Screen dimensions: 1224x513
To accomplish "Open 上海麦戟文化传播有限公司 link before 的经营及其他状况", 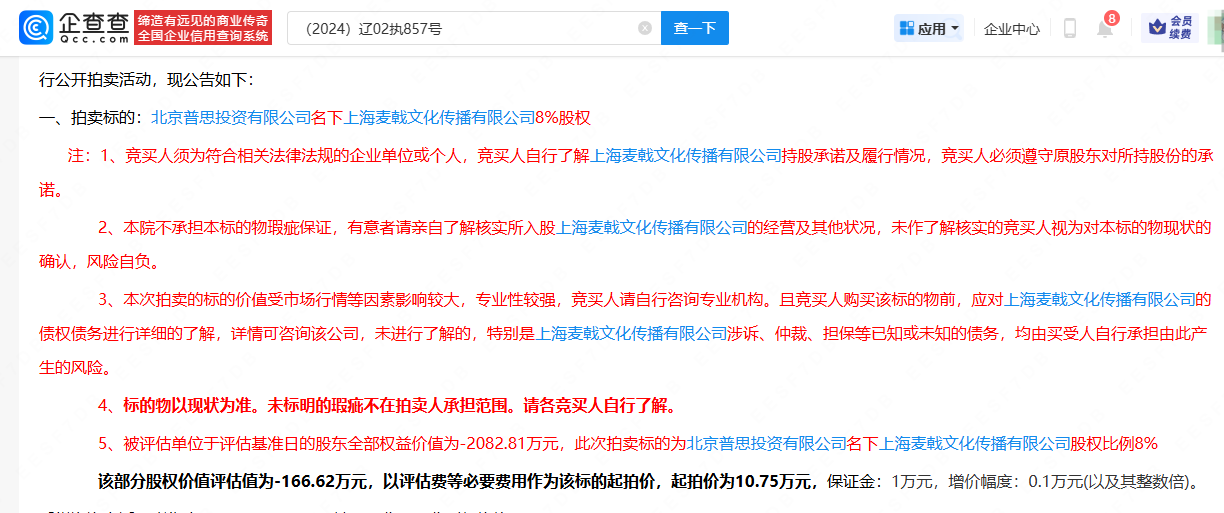I will tap(651, 228).
